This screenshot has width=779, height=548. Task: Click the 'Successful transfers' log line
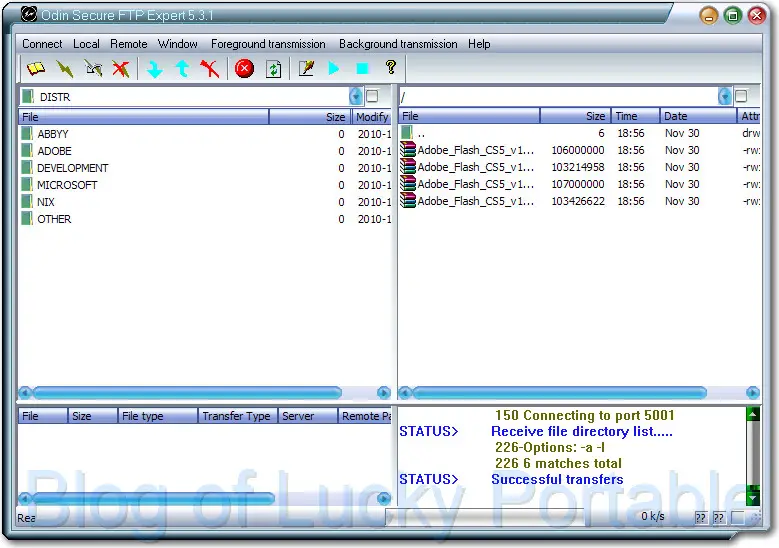557,479
